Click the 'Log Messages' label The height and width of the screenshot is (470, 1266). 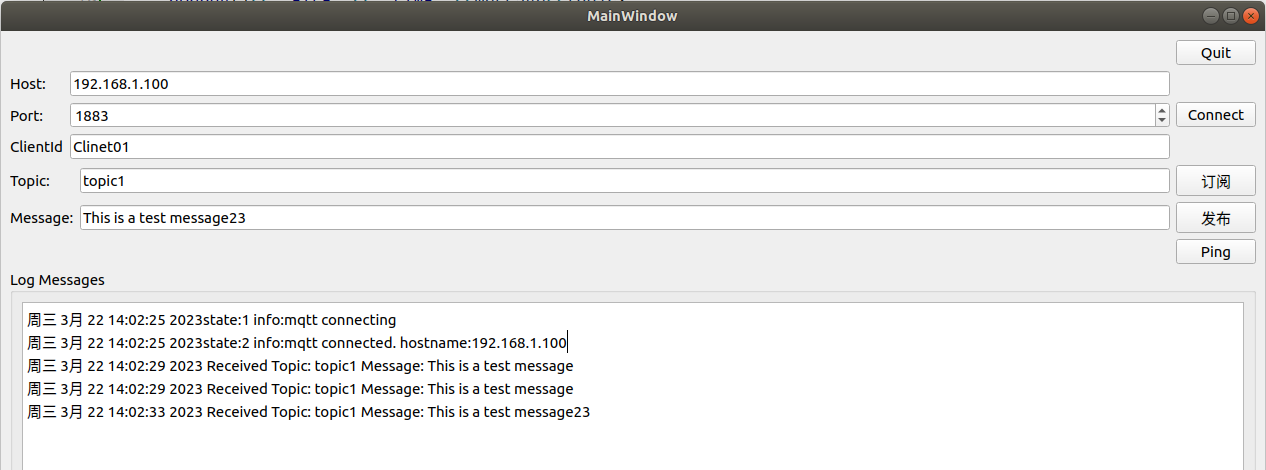click(57, 280)
